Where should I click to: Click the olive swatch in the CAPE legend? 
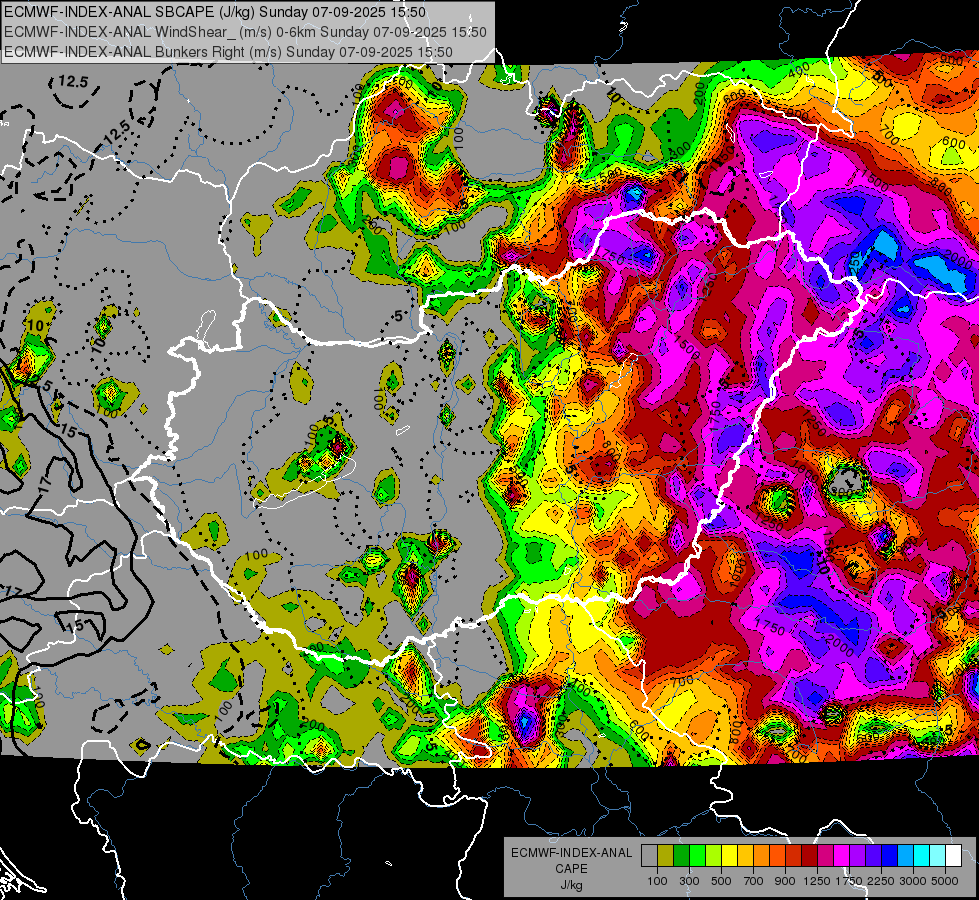[665, 856]
